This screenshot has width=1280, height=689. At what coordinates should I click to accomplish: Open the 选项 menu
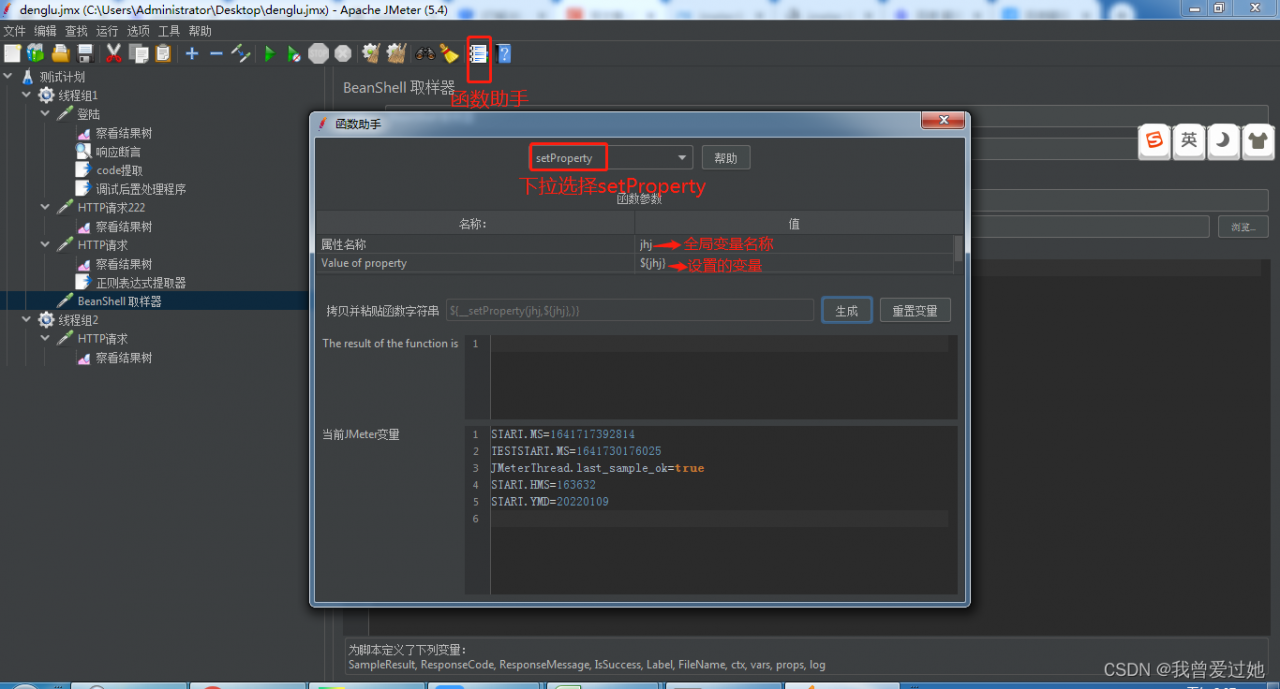138,31
